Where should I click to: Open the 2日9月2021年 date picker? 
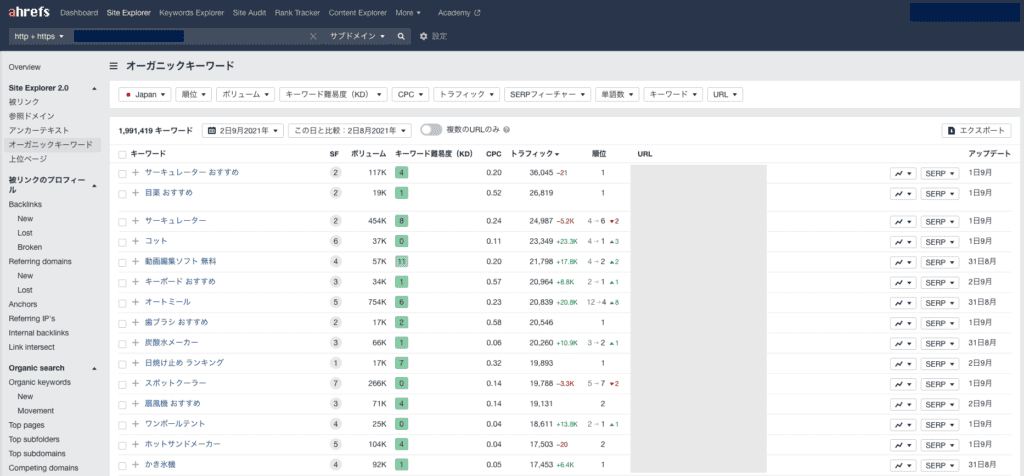[243, 131]
